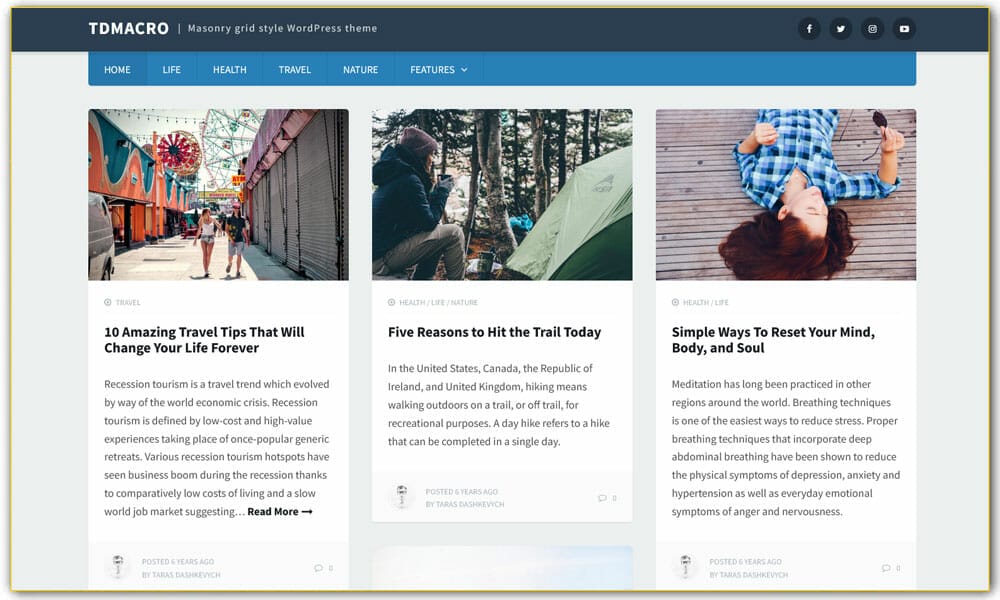The image size is (1000, 600).
Task: Click the Travel category tag on first post
Action: [128, 302]
